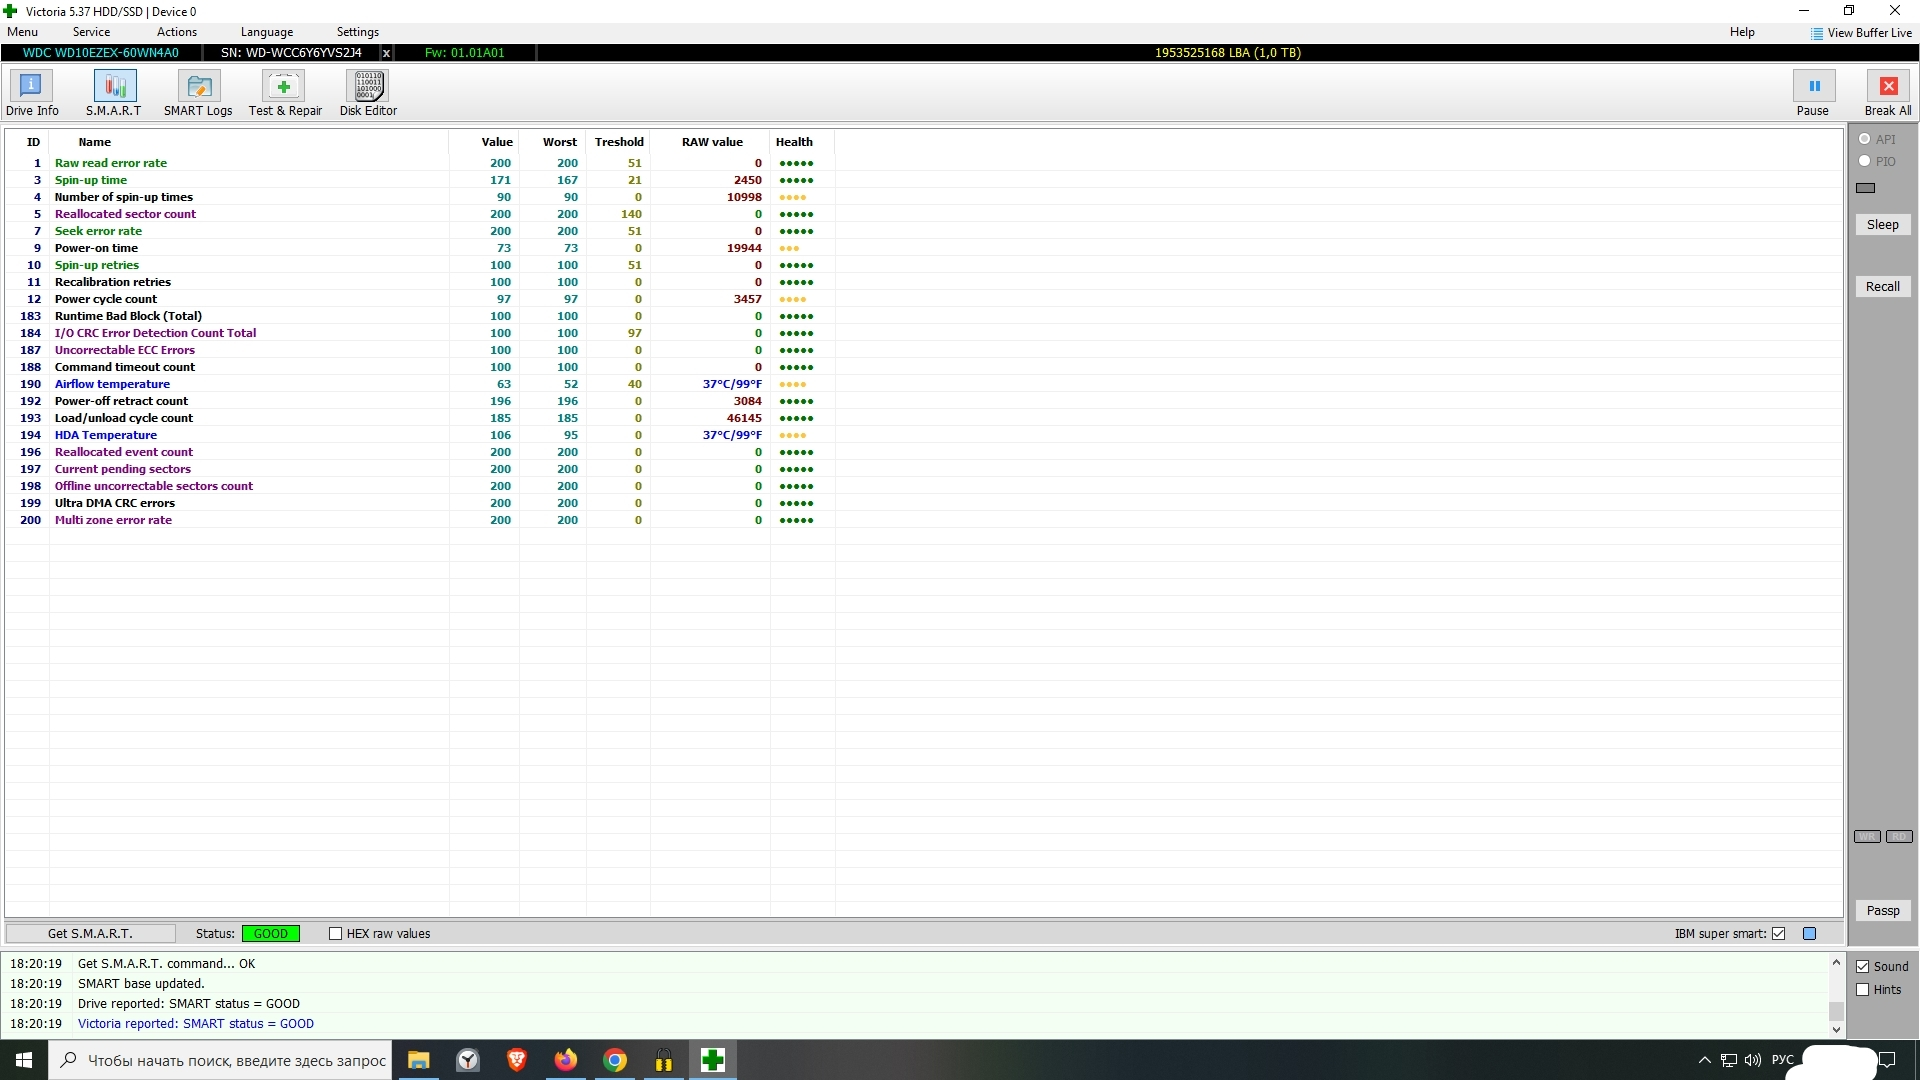Enable HEX raw values checkbox
1920x1080 pixels.
point(336,934)
